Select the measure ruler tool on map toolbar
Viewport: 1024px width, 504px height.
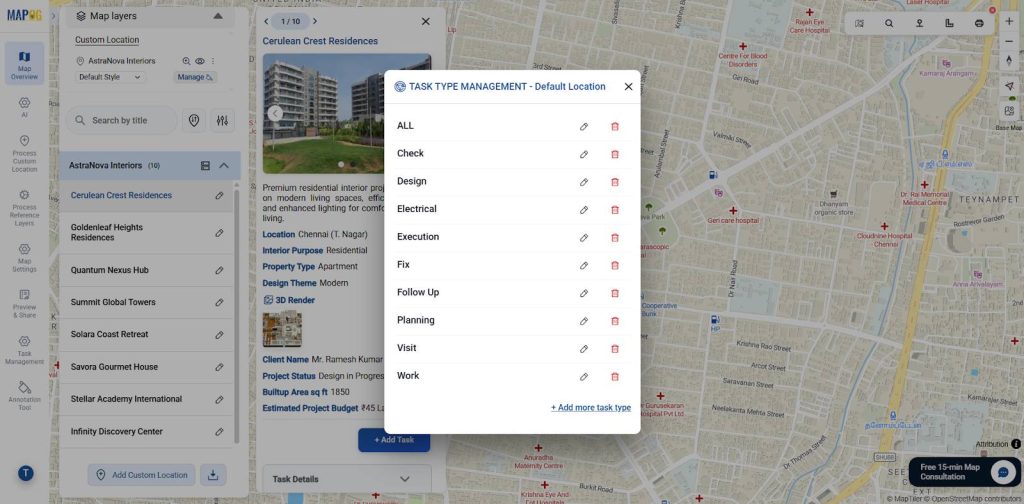pos(949,23)
